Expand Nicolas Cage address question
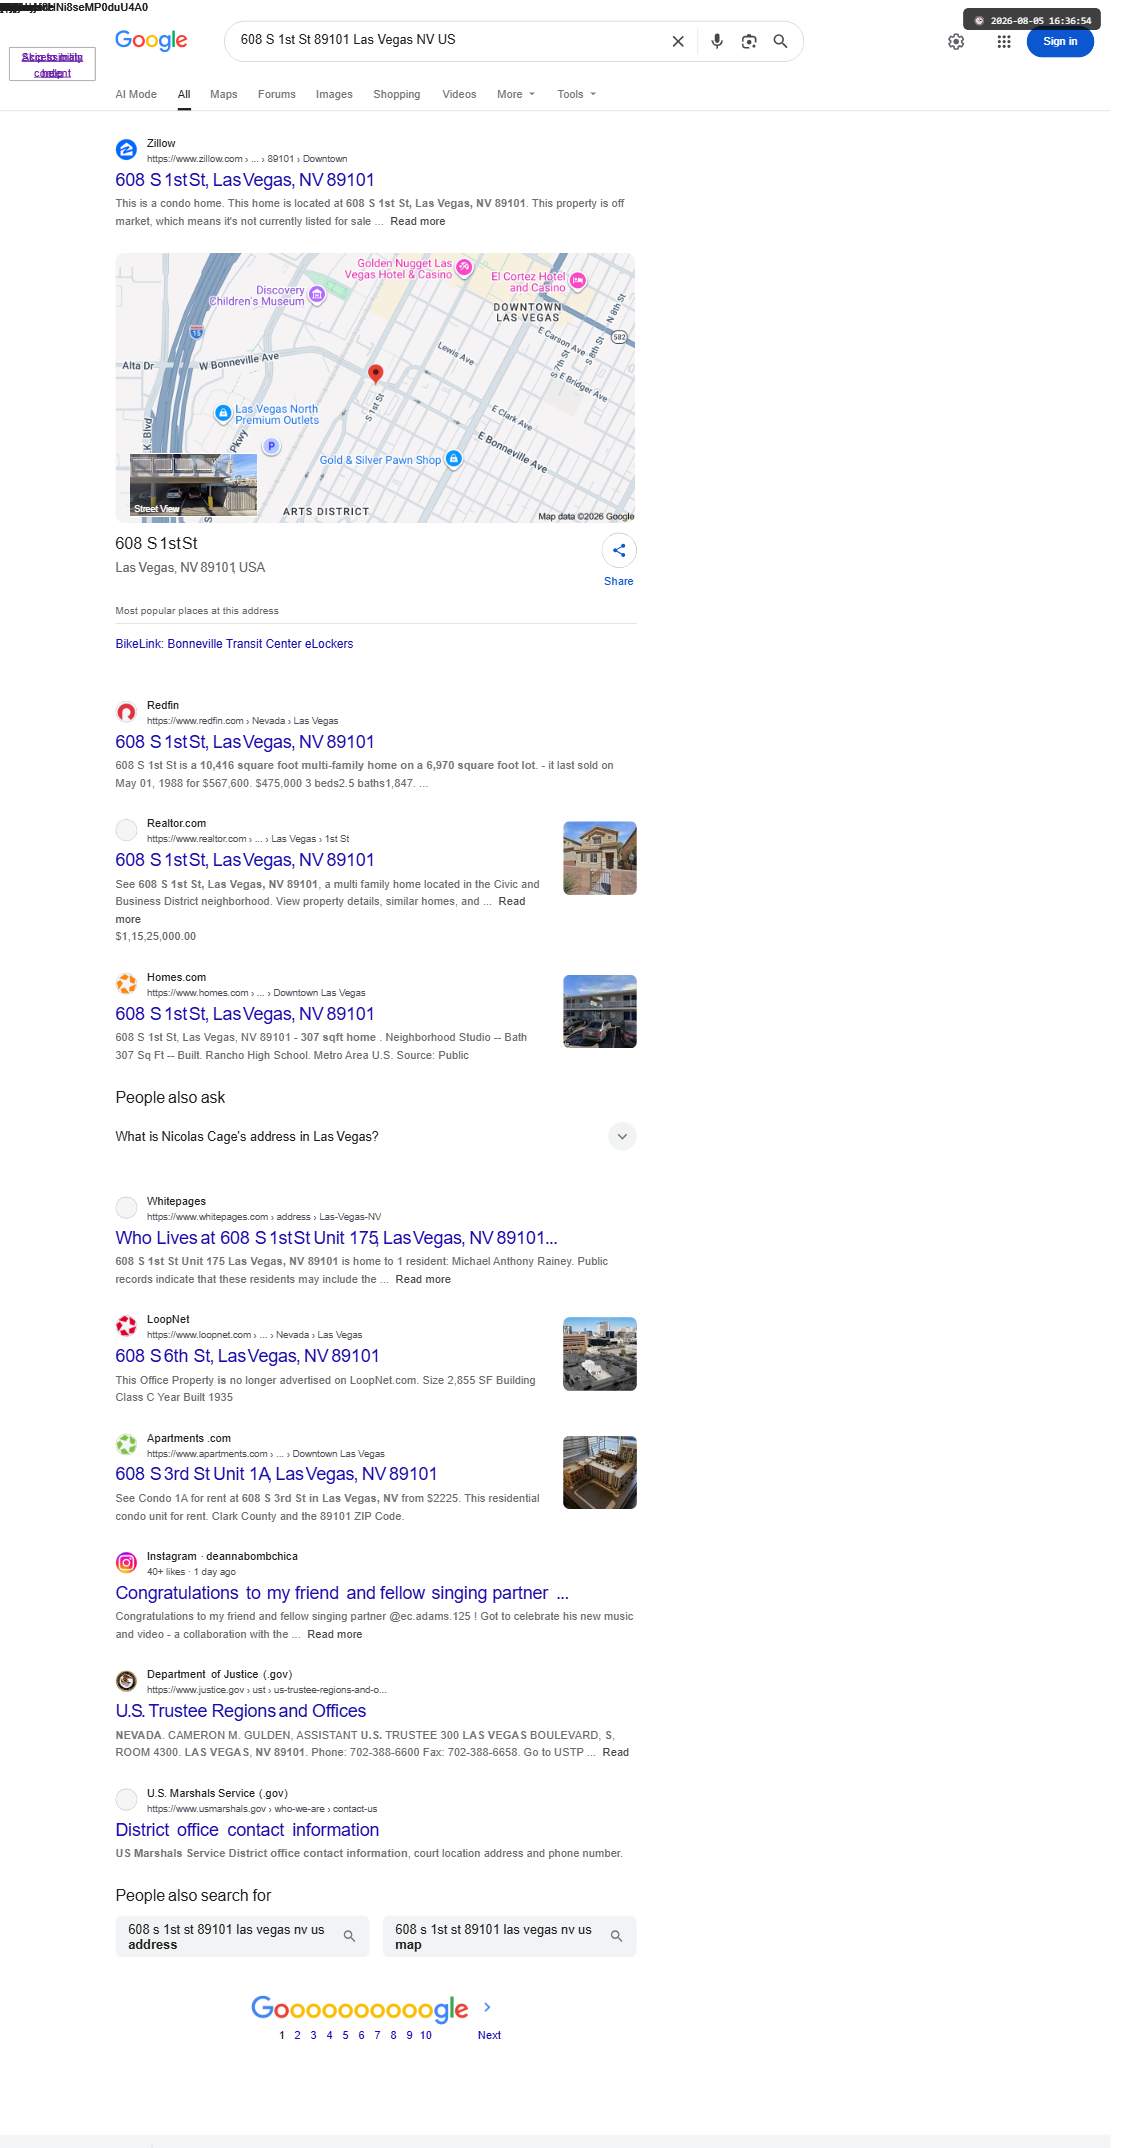 tap(622, 1137)
